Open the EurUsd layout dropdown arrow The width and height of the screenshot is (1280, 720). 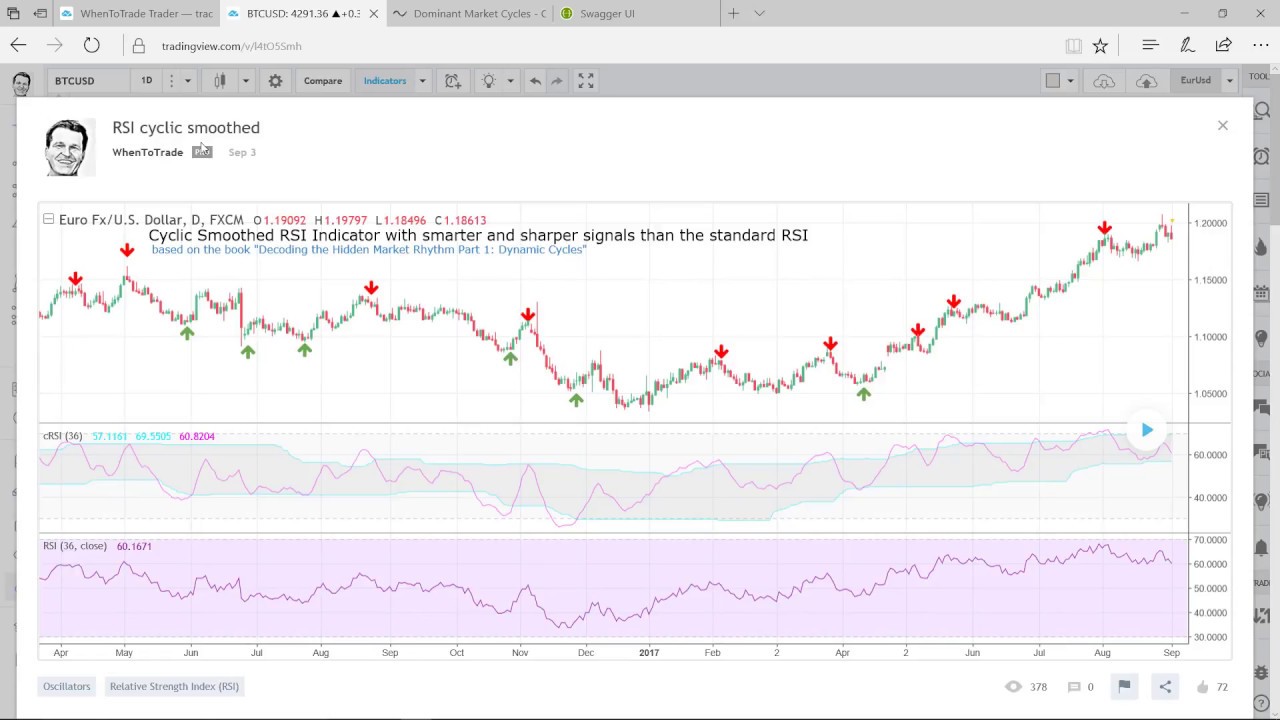coord(1230,81)
